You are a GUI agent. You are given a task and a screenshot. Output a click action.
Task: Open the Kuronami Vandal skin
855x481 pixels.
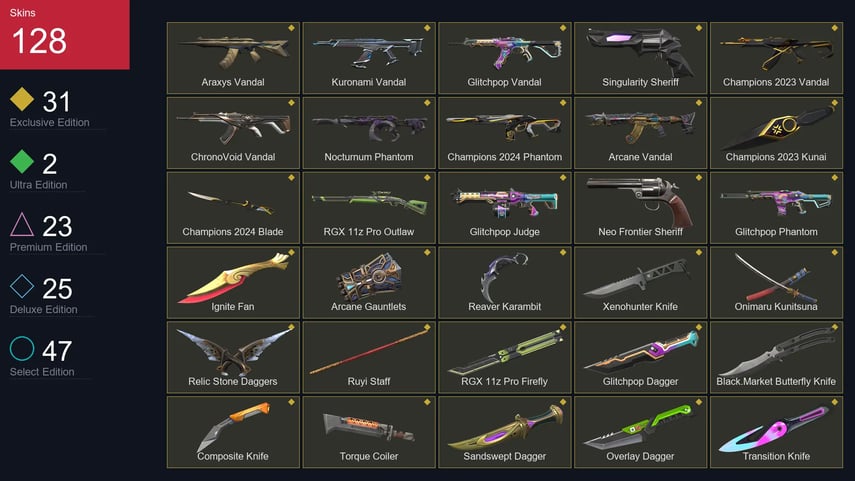[x=369, y=58]
